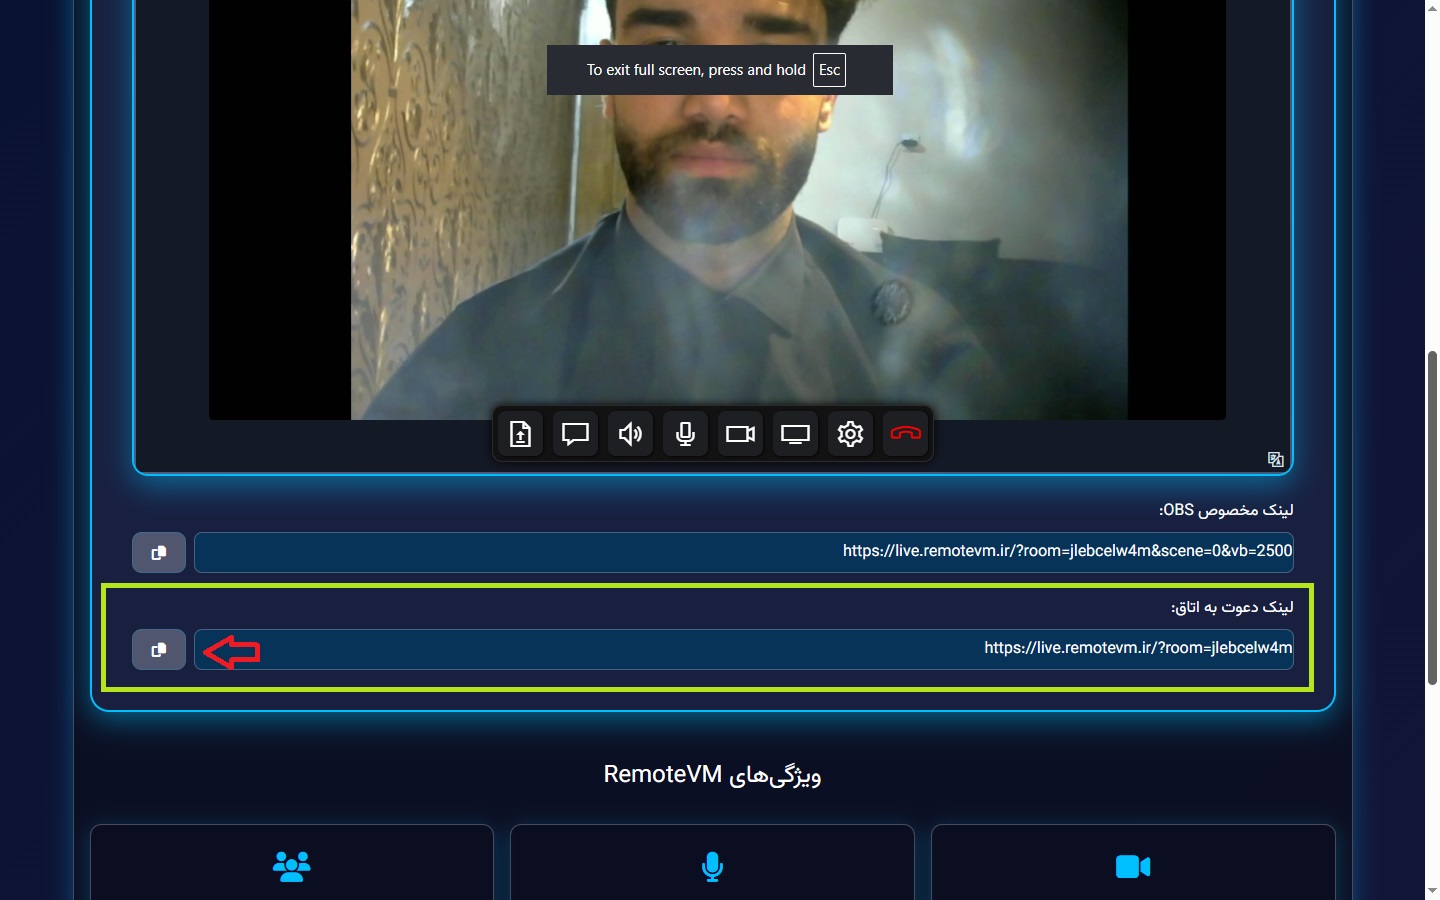Toggle the microphone on or off
The height and width of the screenshot is (900, 1440).
[x=685, y=434]
